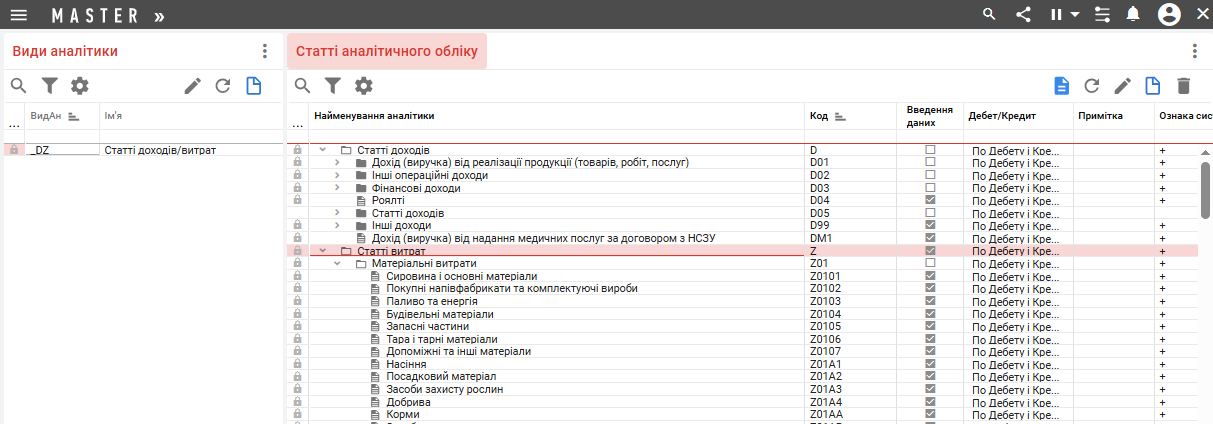Toggle Введення даних checkbox for D04 Роялті

click(930, 200)
